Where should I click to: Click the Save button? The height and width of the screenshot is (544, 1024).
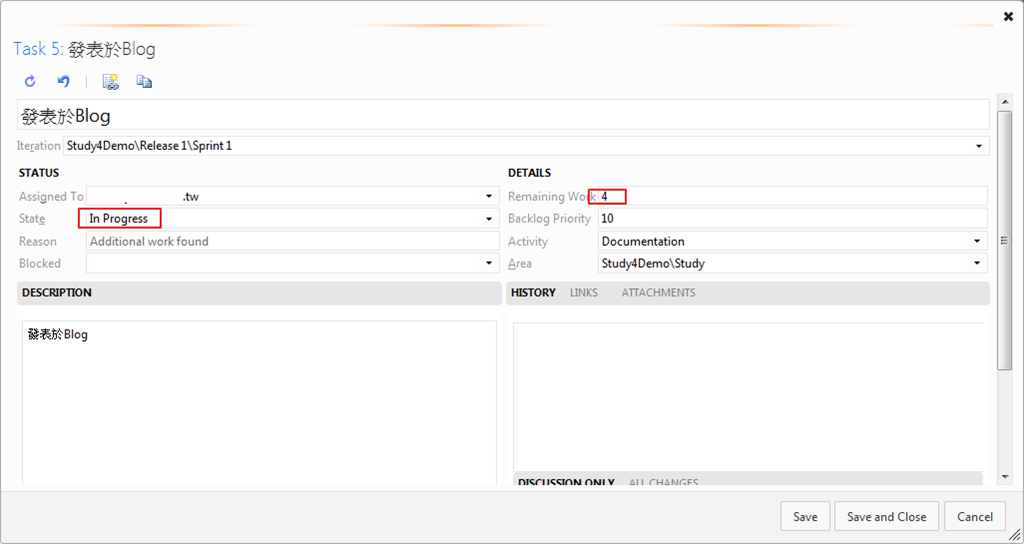(805, 517)
